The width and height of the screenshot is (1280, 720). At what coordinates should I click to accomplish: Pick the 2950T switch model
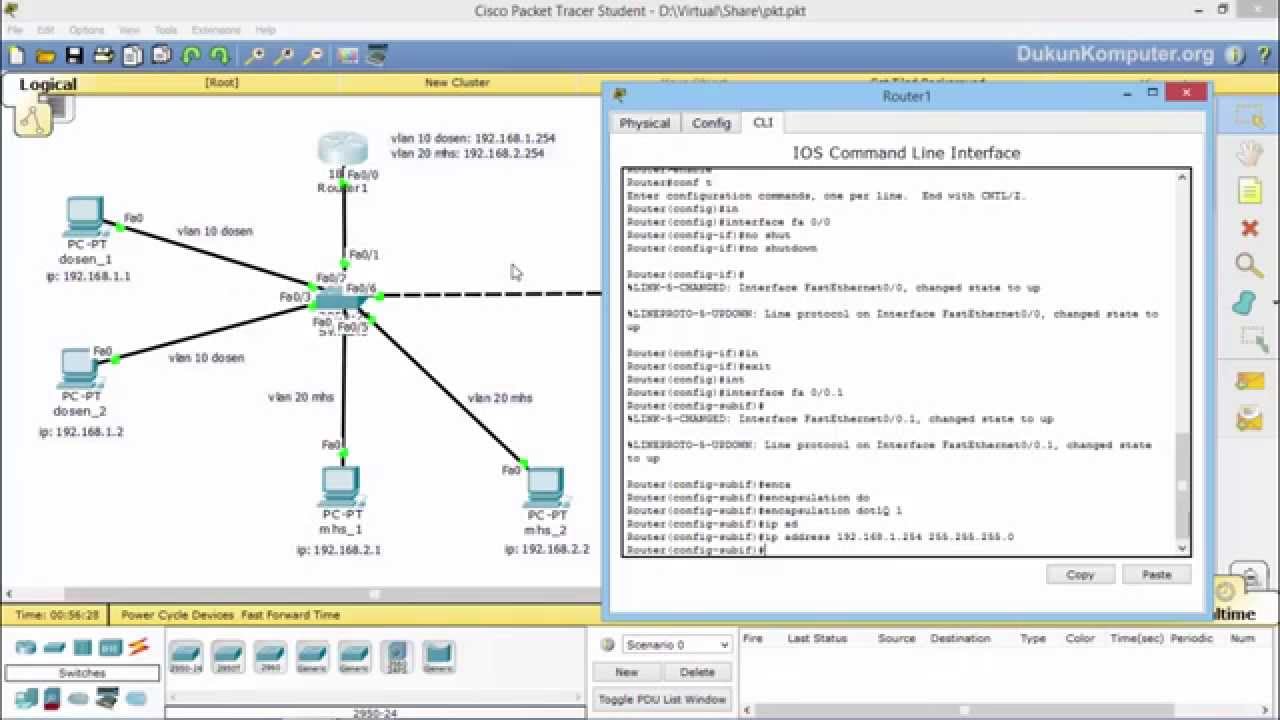click(x=228, y=657)
